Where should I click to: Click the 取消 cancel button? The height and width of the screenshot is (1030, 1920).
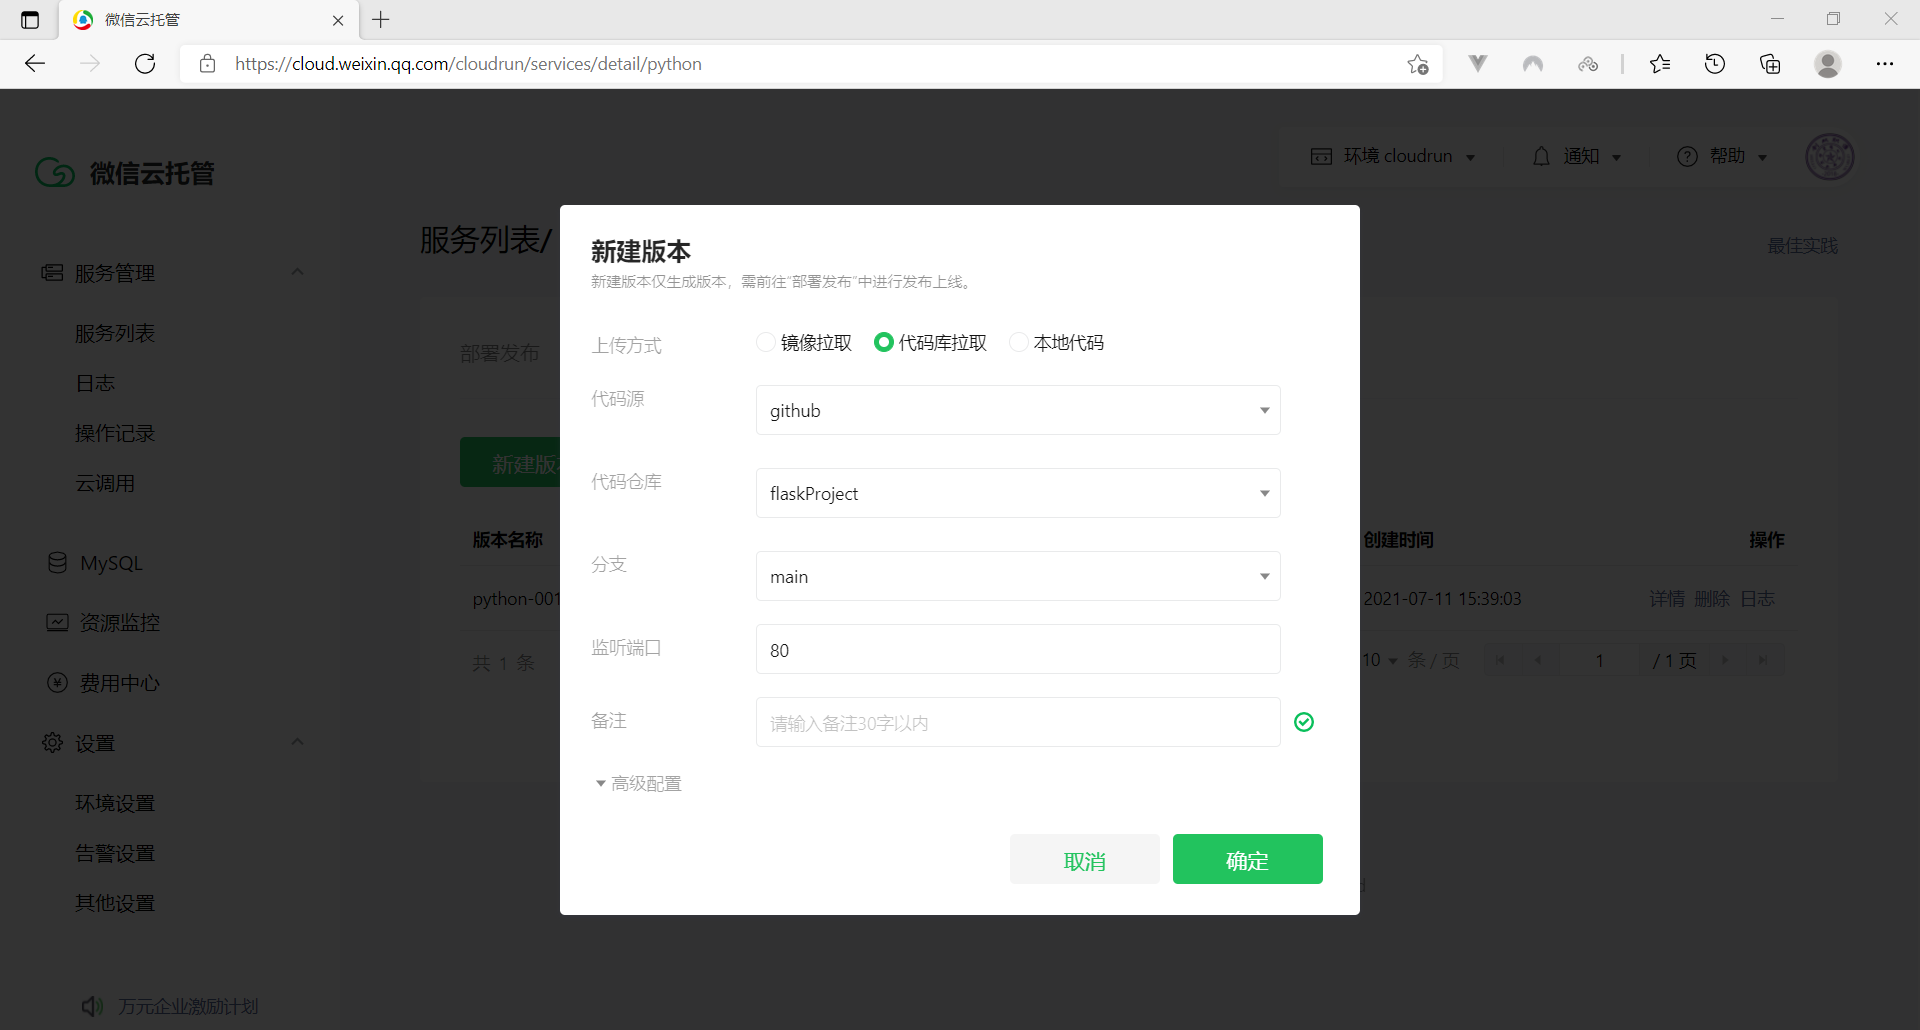[1084, 860]
